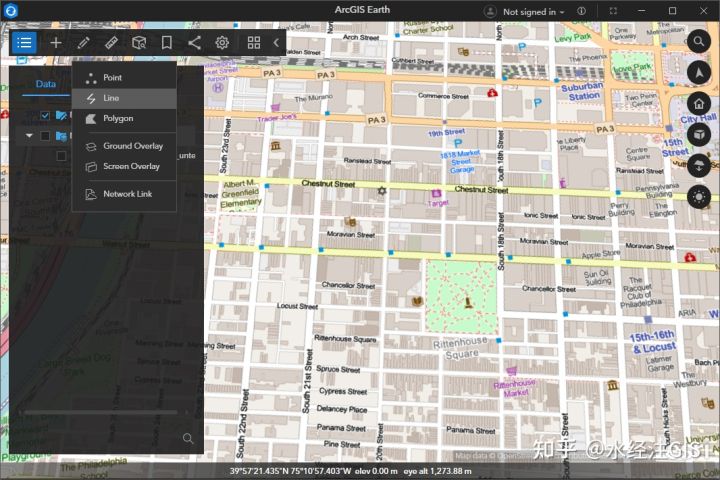Viewport: 720px width, 480px height.
Task: Maximize the ArcGIS Earth window
Action: click(673, 11)
